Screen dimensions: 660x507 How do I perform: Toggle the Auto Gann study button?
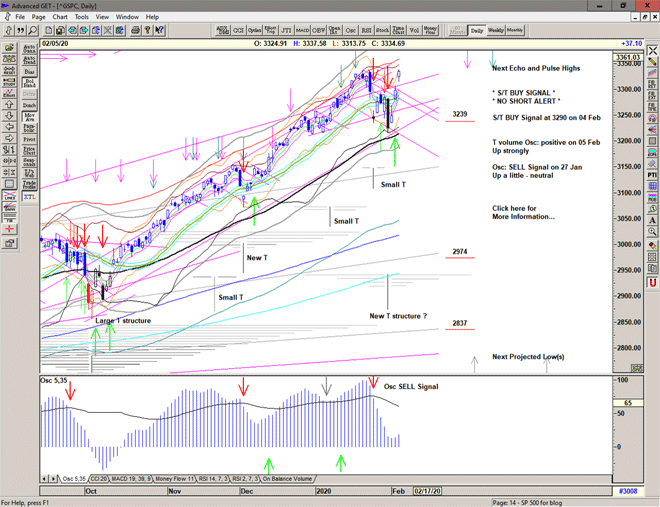click(29, 48)
